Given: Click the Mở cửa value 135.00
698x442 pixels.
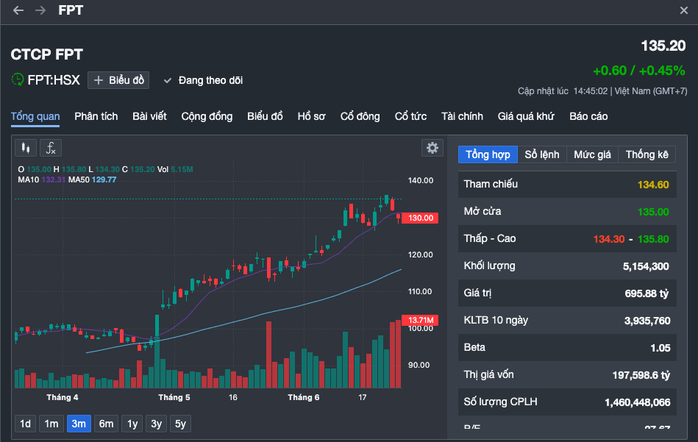Looking at the screenshot, I should [653, 212].
